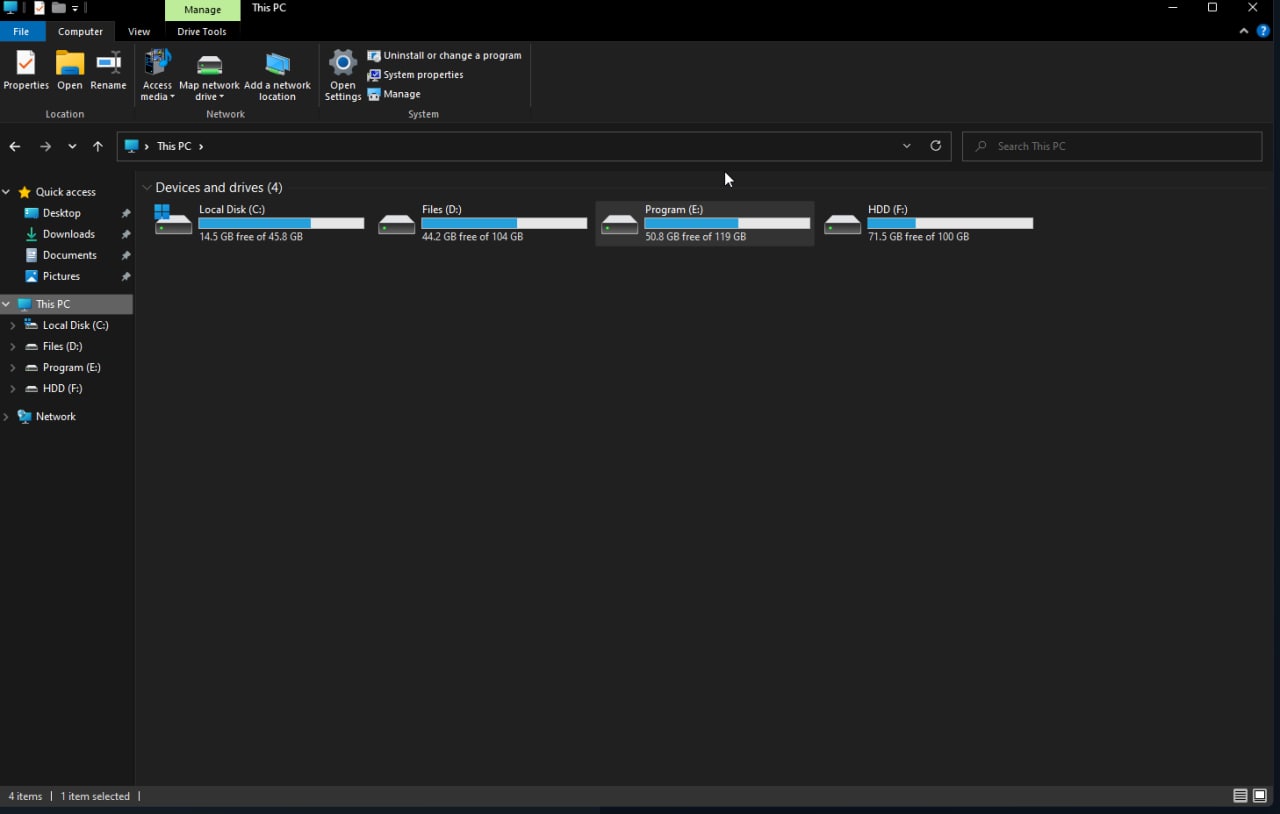This screenshot has width=1280, height=814.
Task: Open Customize Quick Access Toolbar dropdown
Action: click(75, 8)
